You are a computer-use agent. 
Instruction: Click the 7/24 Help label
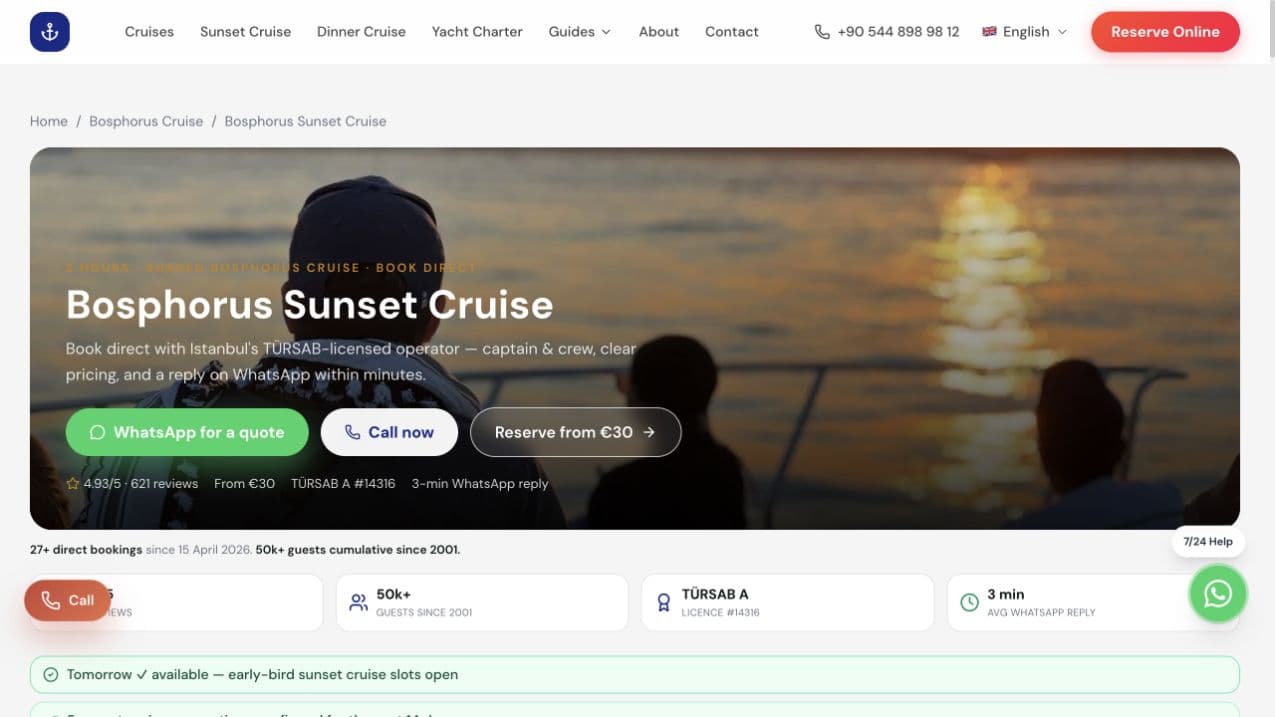coord(1207,542)
